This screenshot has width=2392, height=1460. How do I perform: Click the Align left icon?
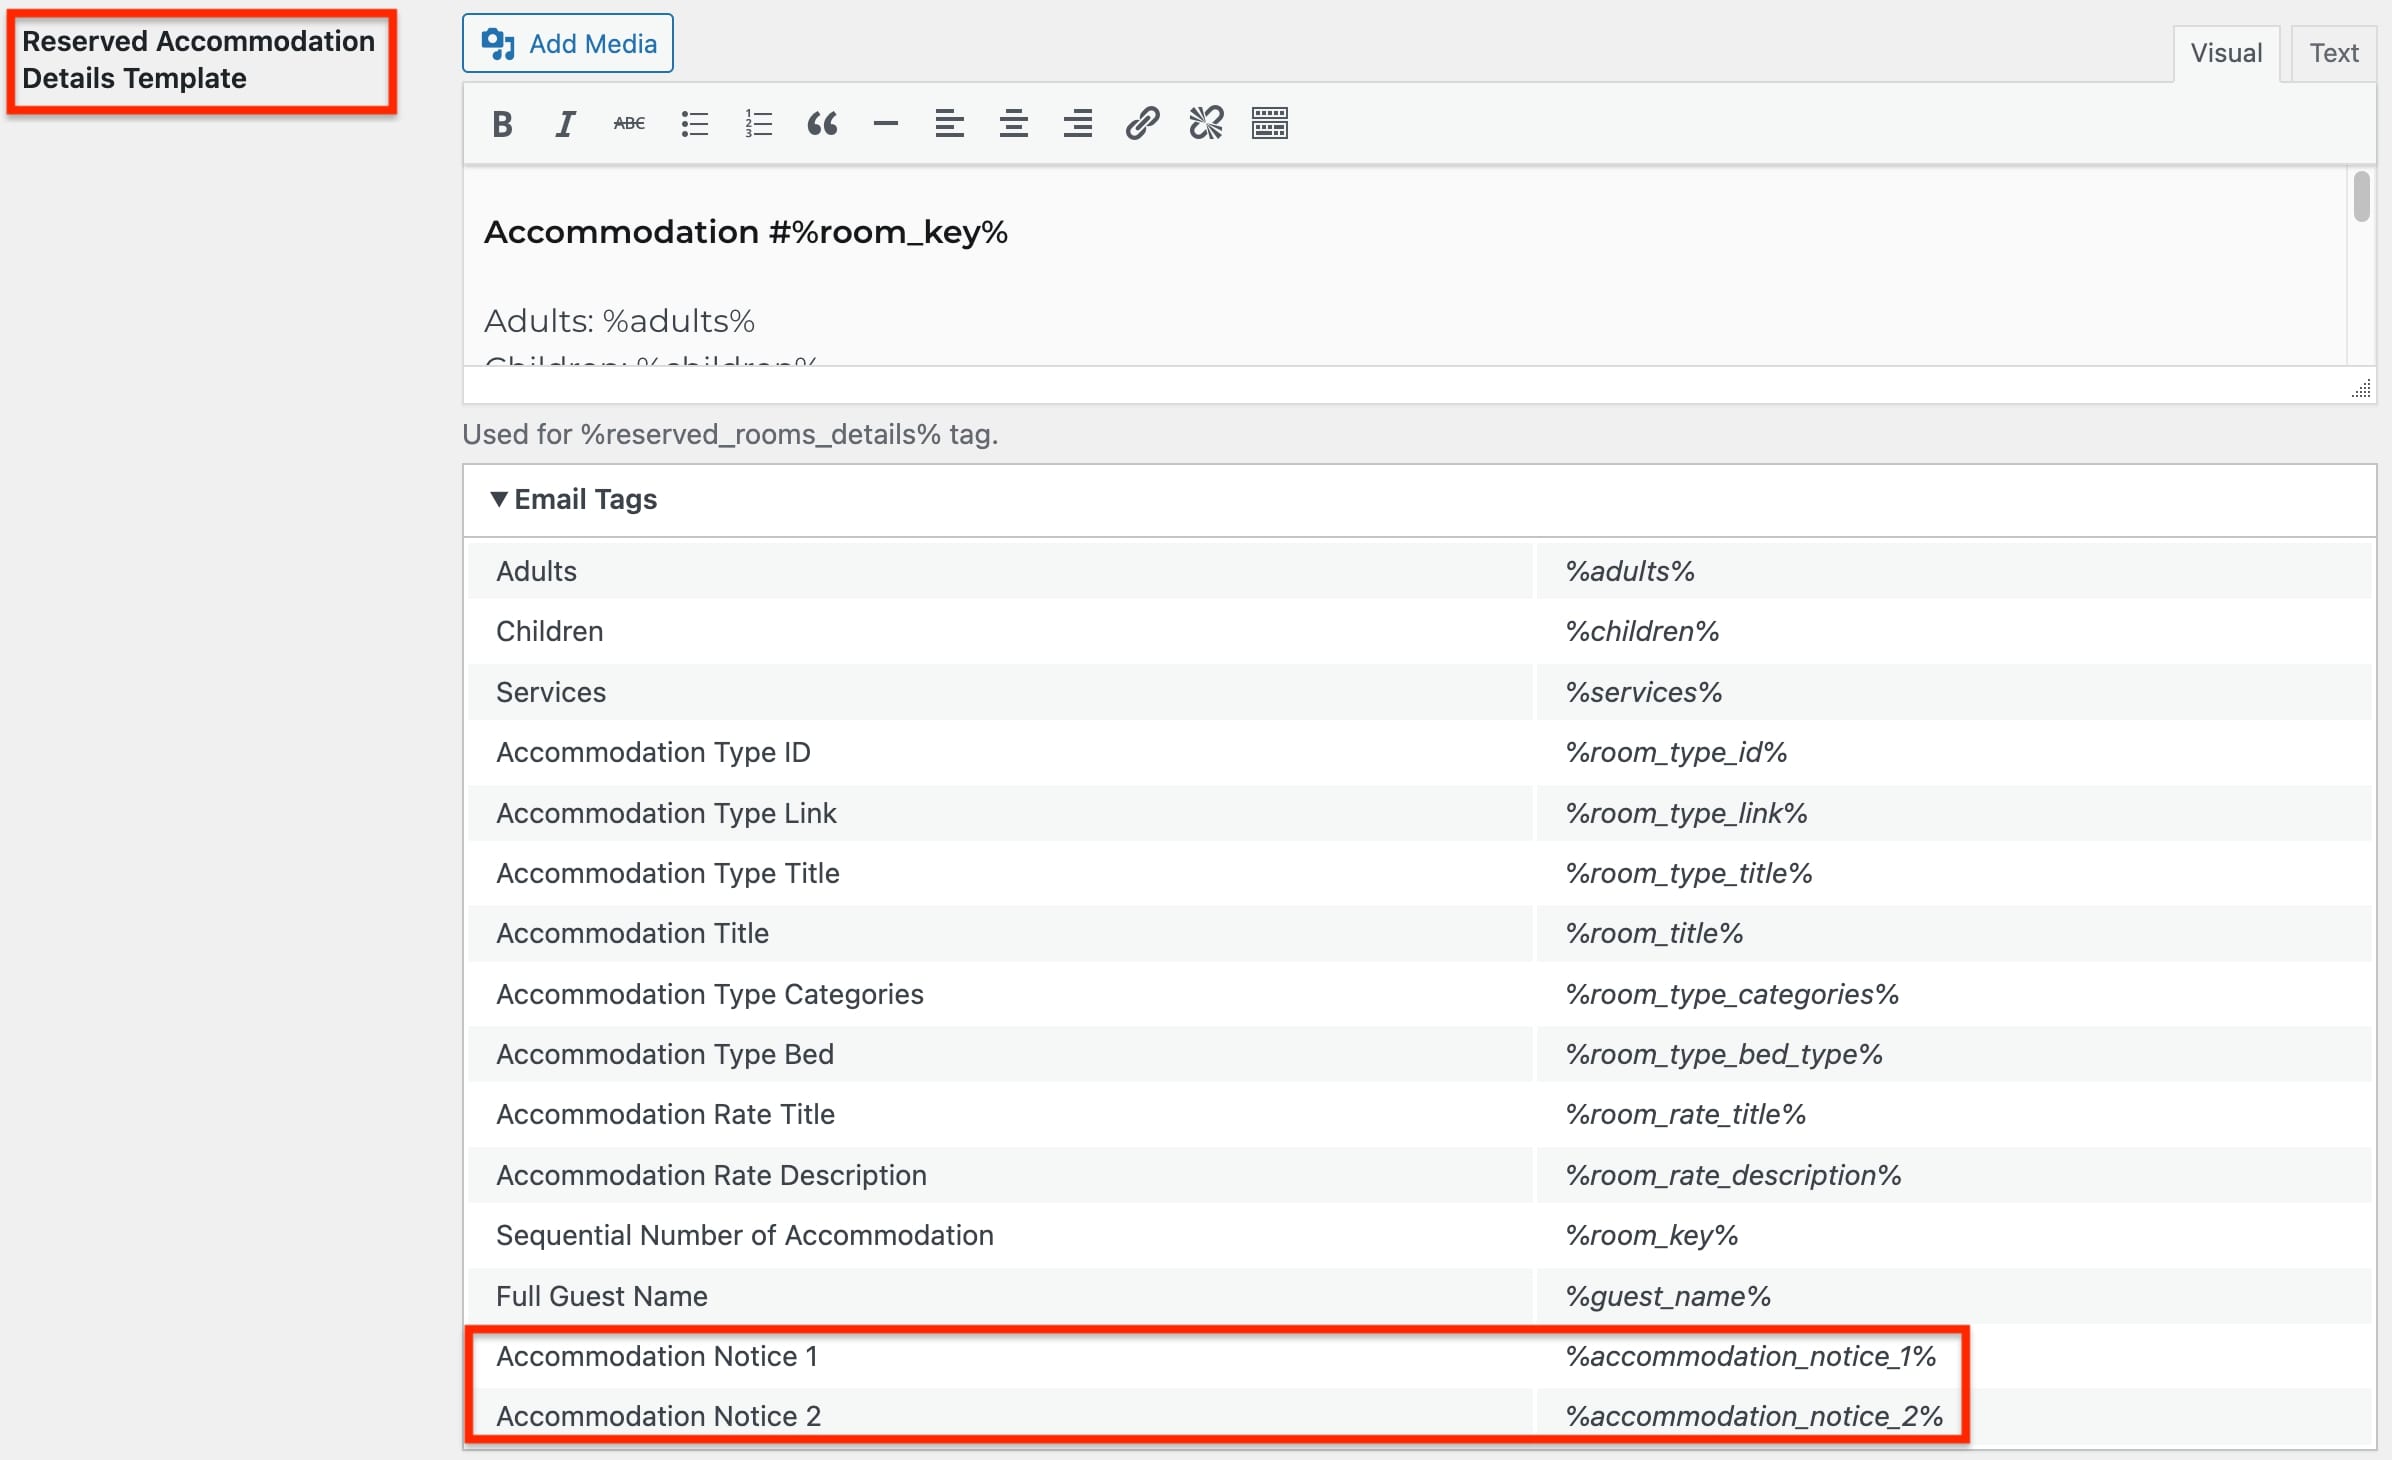947,125
